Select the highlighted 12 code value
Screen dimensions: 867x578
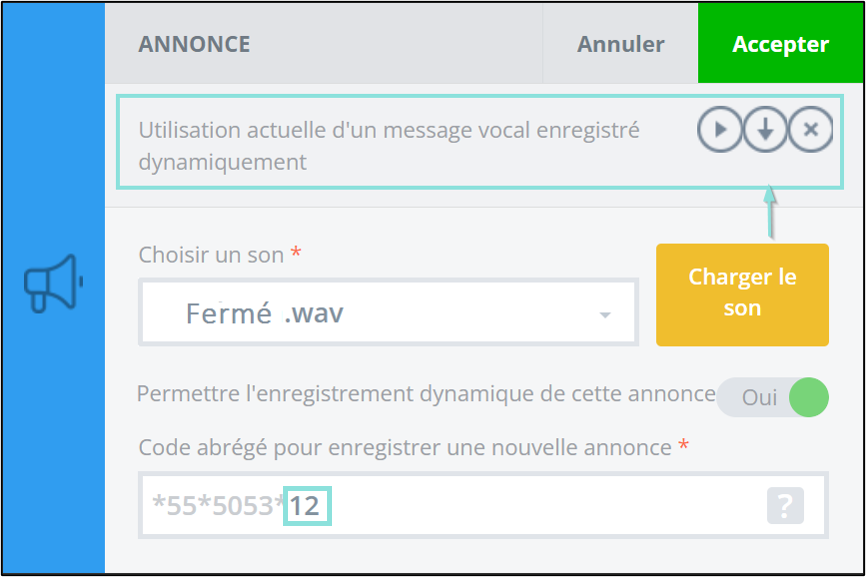point(307,506)
